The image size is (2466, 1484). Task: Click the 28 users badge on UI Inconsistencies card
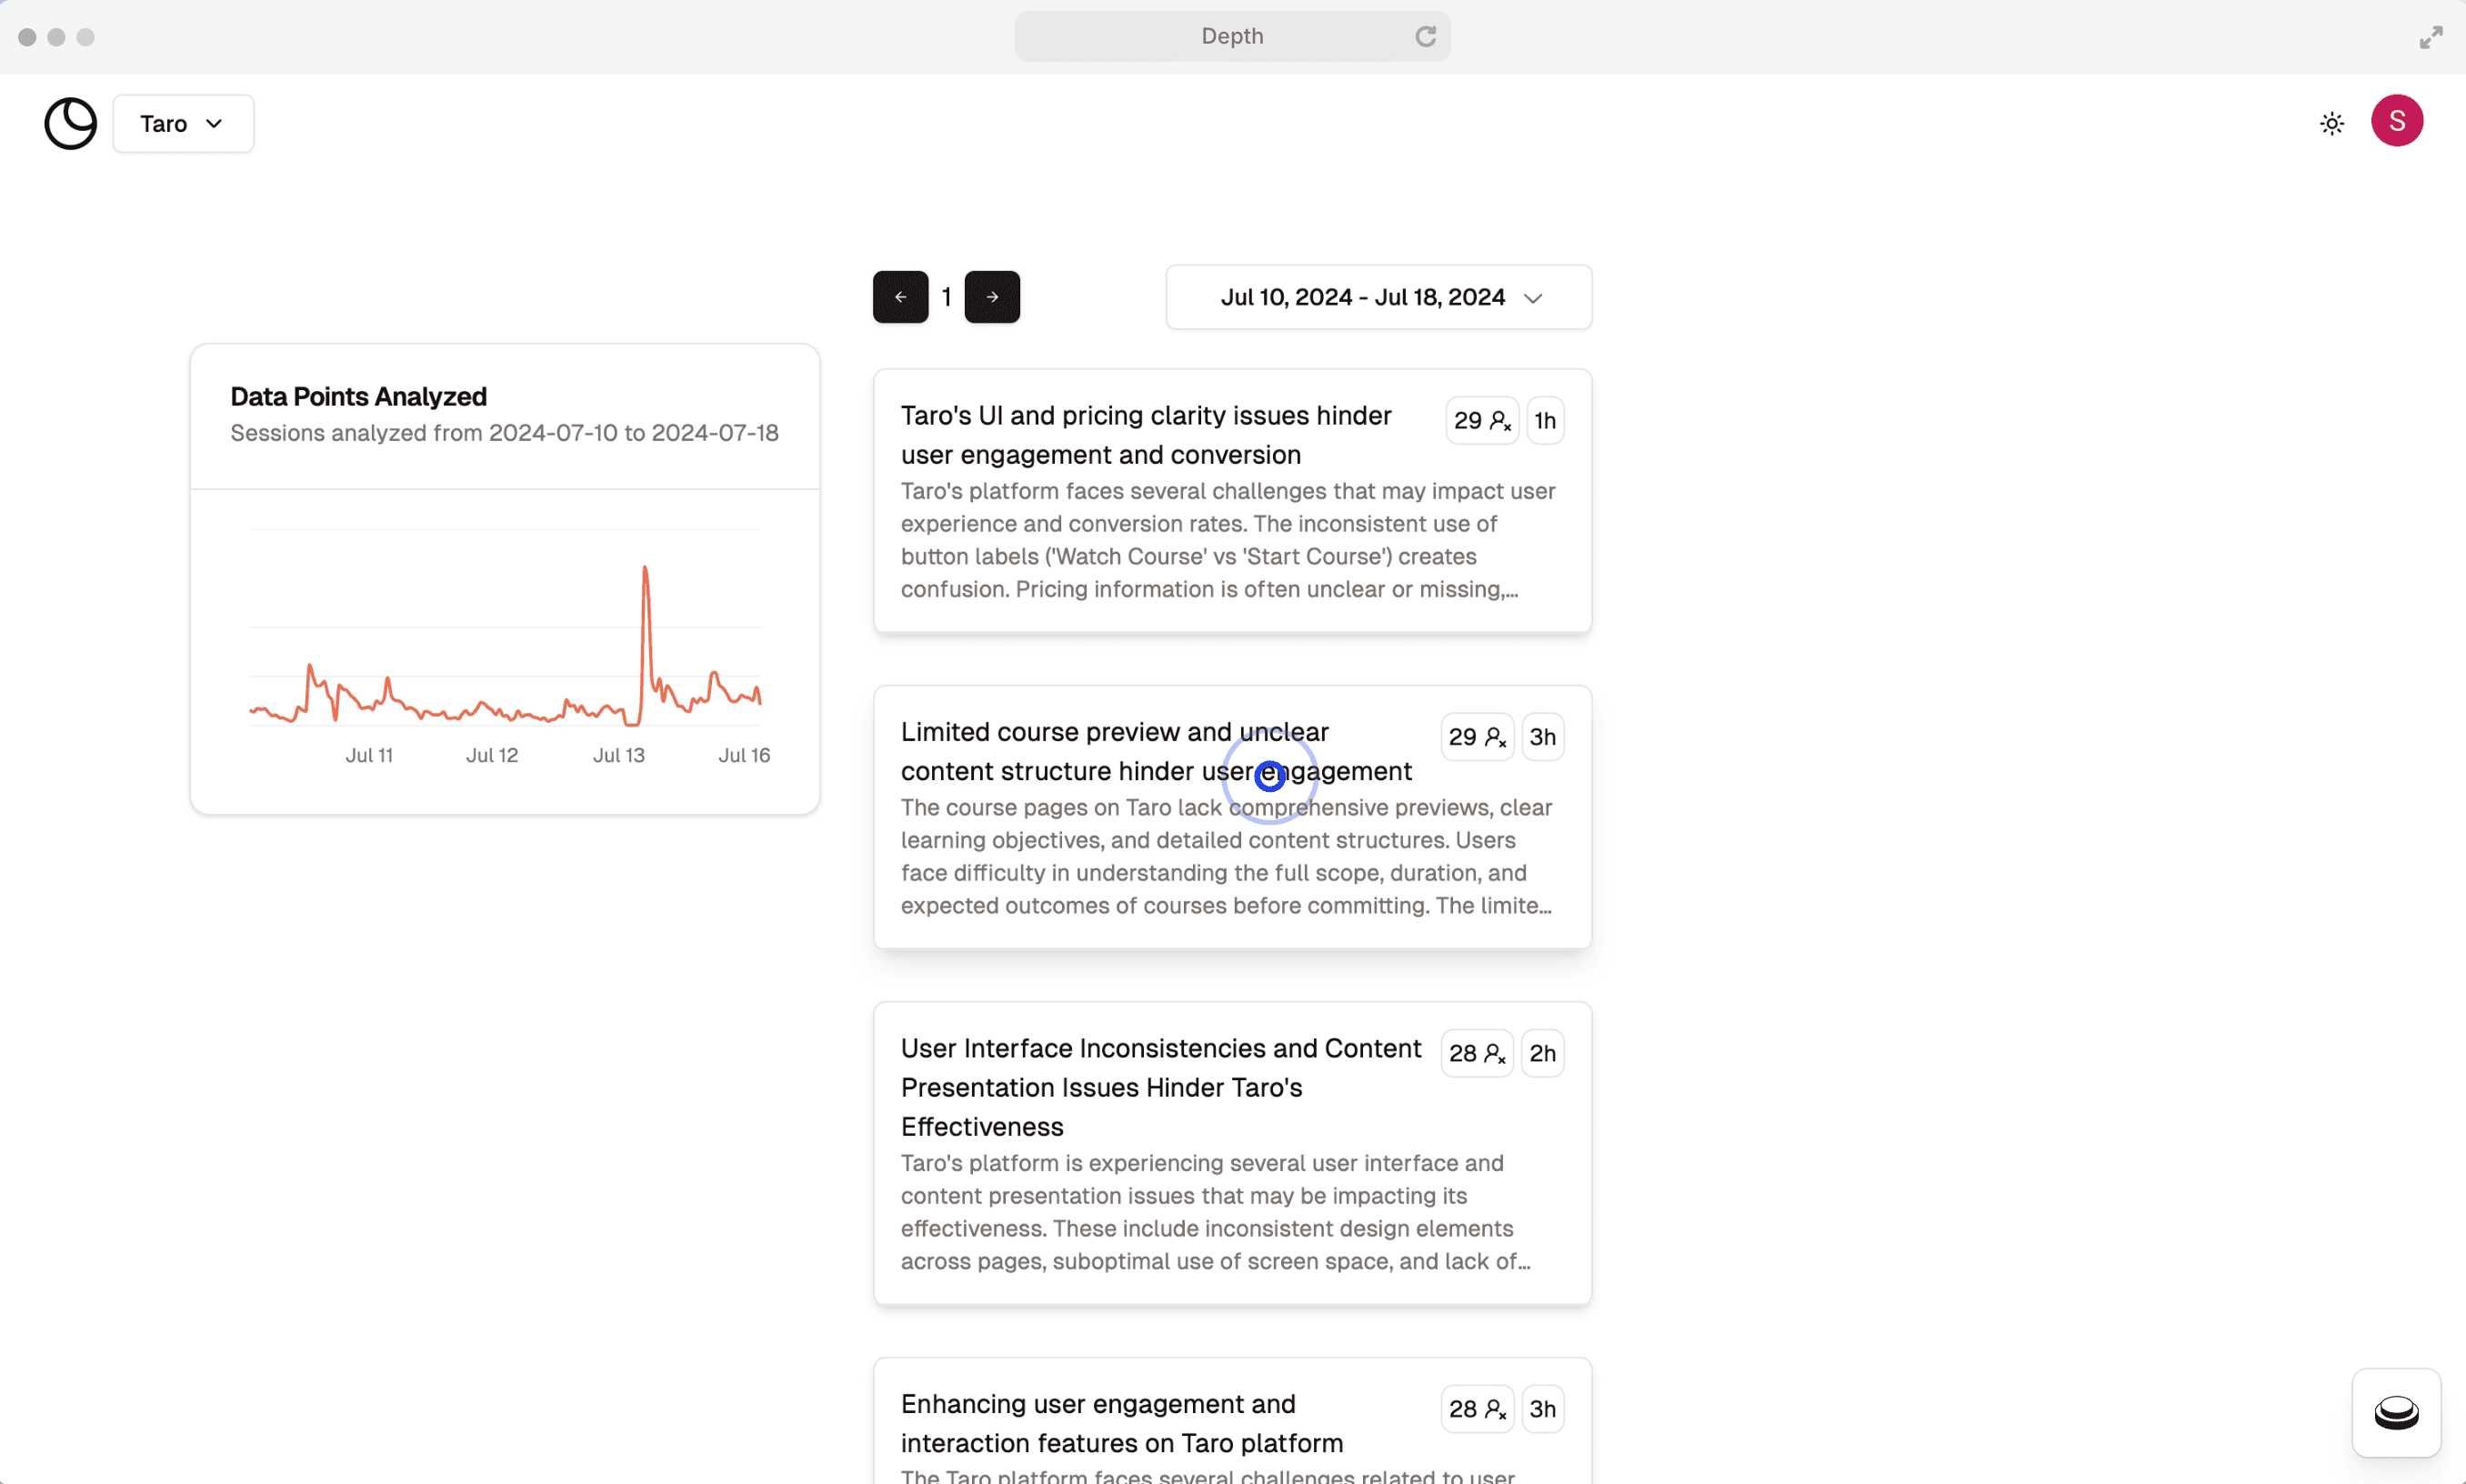pos(1476,1053)
